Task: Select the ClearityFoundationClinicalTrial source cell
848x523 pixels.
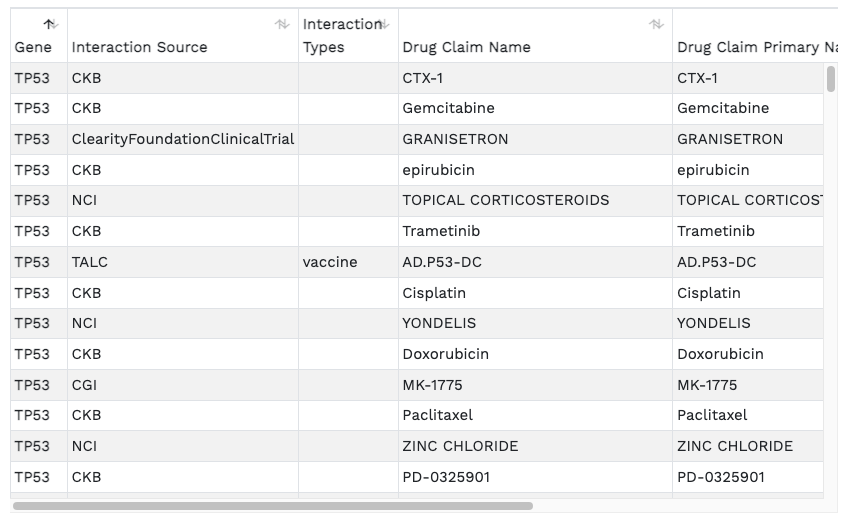Action: pyautogui.click(x=183, y=139)
